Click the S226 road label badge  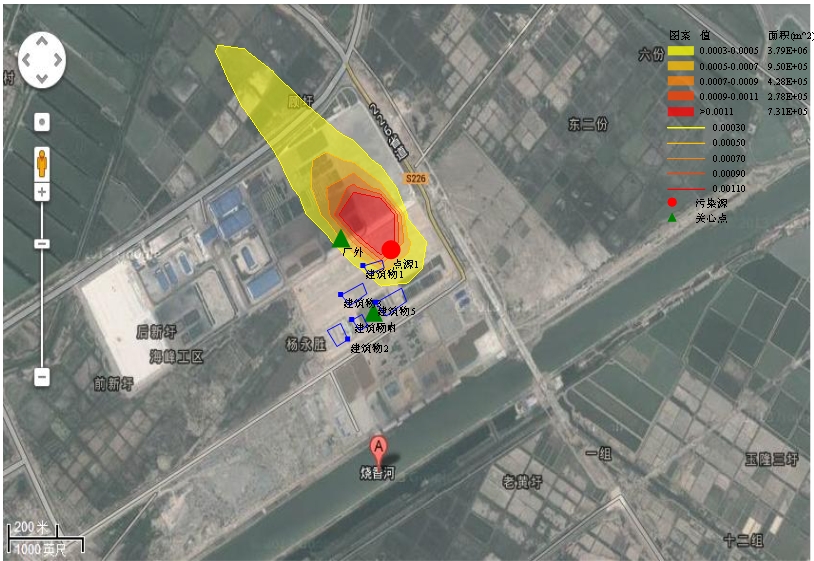pos(415,179)
